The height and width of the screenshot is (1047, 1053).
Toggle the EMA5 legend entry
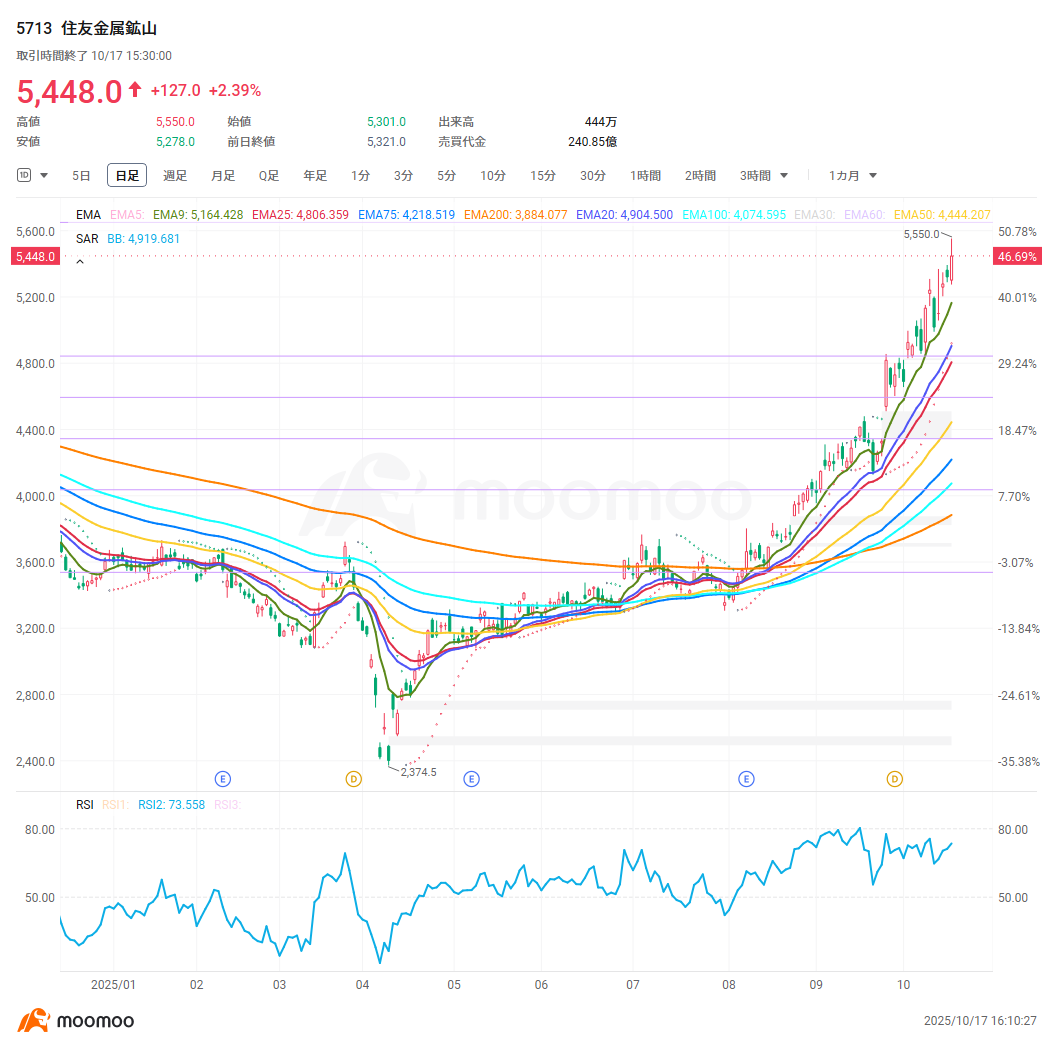[127, 215]
